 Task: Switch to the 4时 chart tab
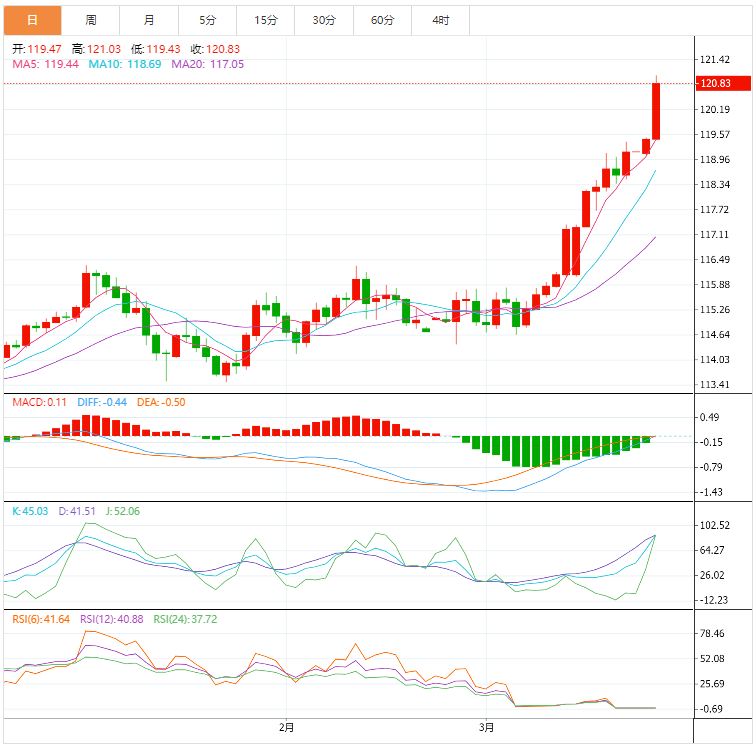coord(441,20)
